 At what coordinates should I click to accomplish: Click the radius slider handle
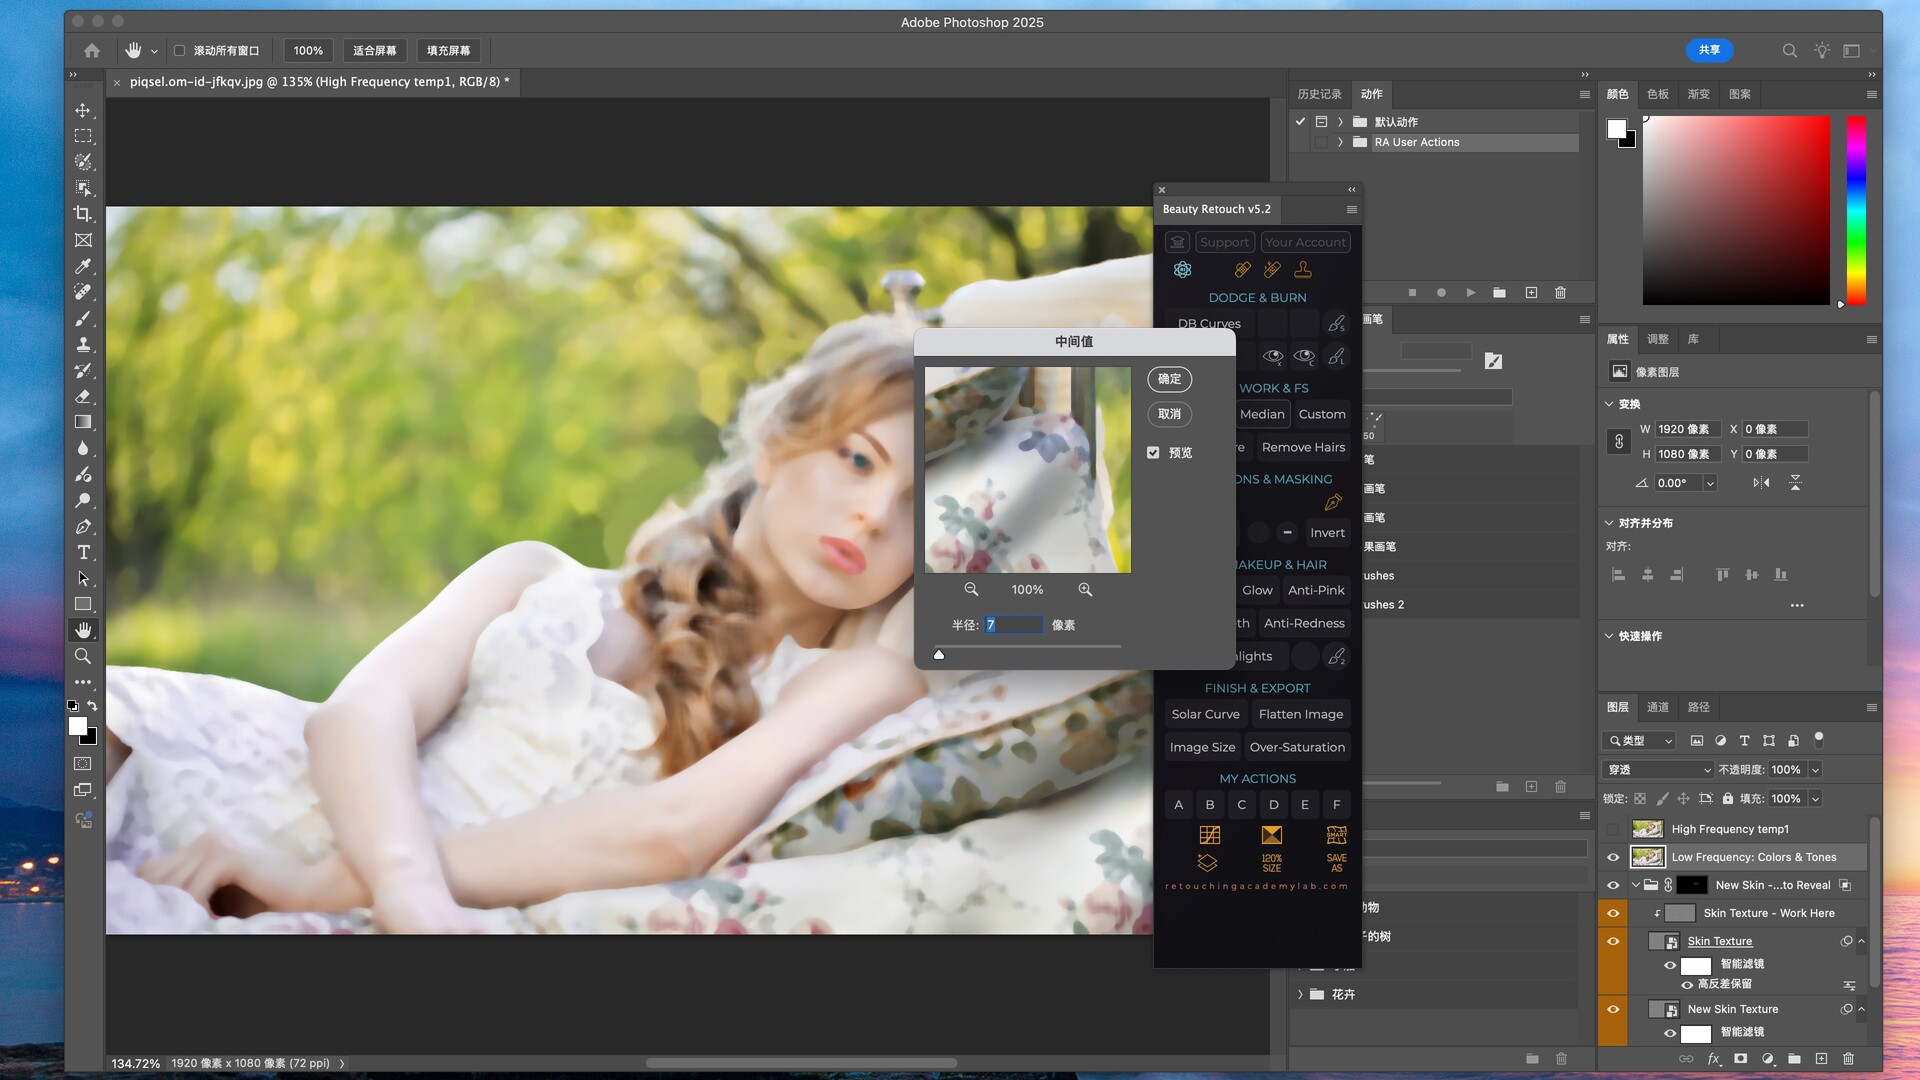pos(939,655)
